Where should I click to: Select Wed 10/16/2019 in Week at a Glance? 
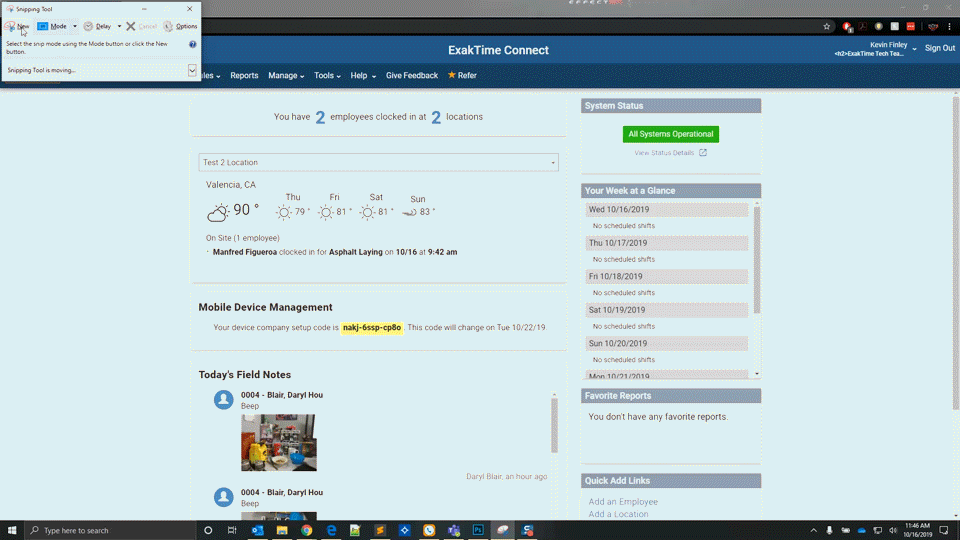tap(666, 209)
